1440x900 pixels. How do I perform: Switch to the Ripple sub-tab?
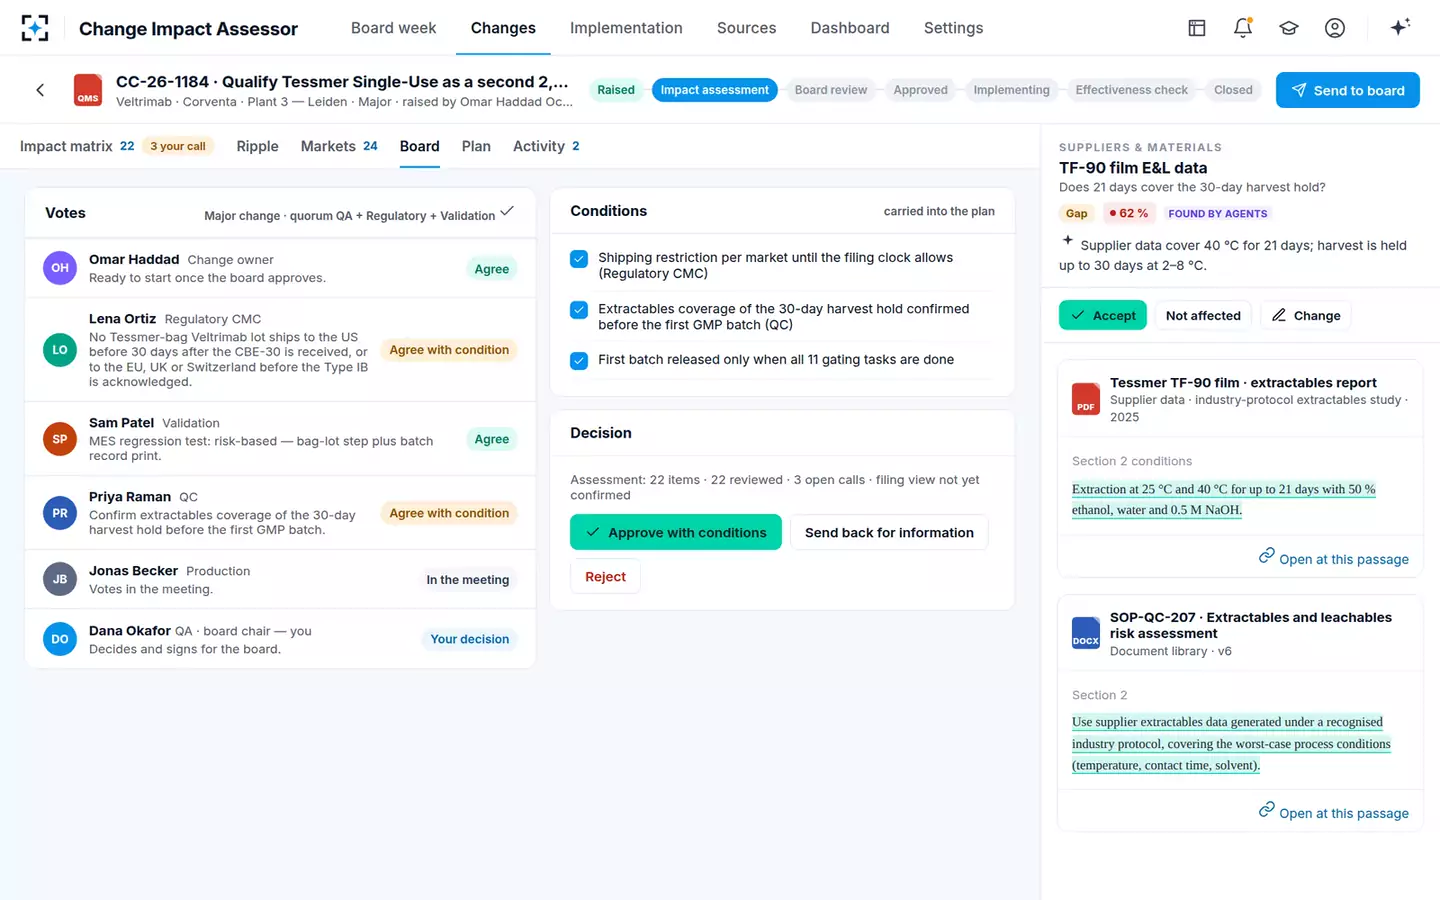click(x=257, y=146)
